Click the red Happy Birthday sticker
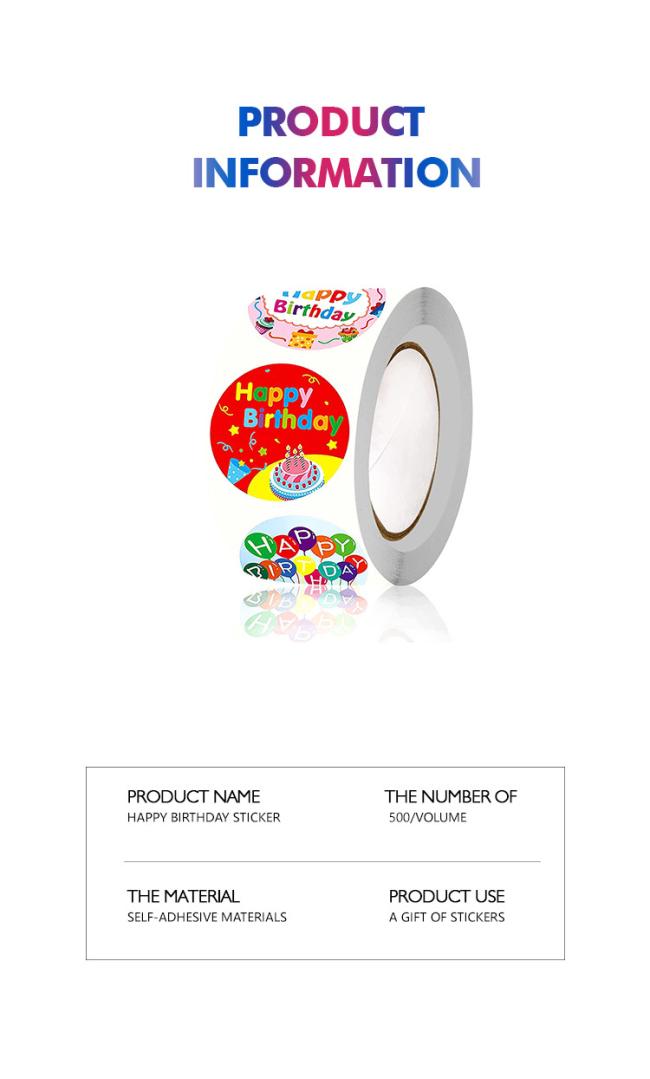650x1079 pixels. pyautogui.click(x=280, y=433)
